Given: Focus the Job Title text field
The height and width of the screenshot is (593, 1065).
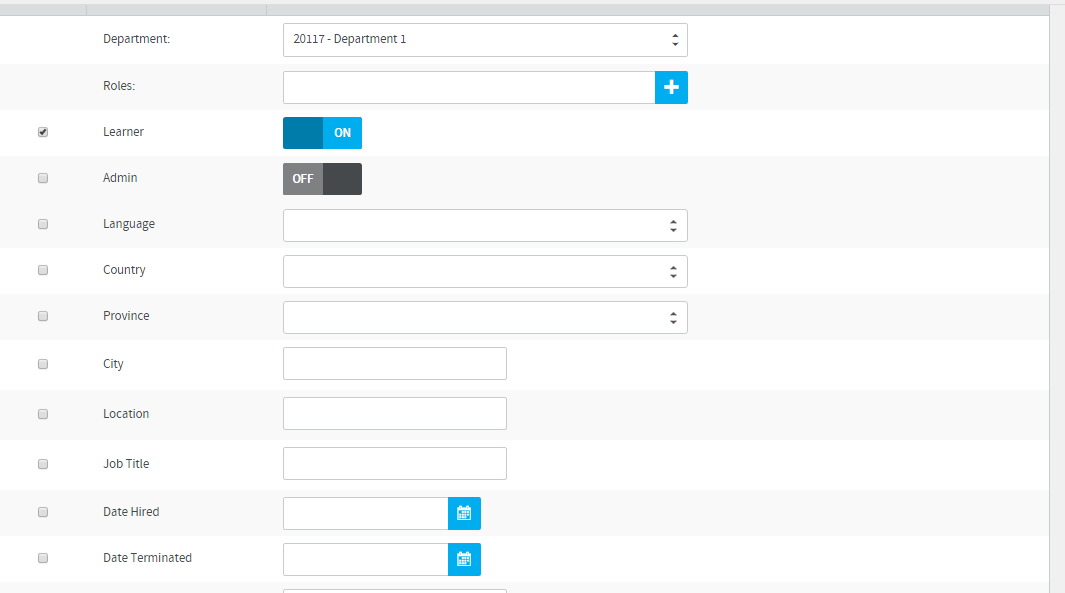Looking at the screenshot, I should pyautogui.click(x=395, y=464).
